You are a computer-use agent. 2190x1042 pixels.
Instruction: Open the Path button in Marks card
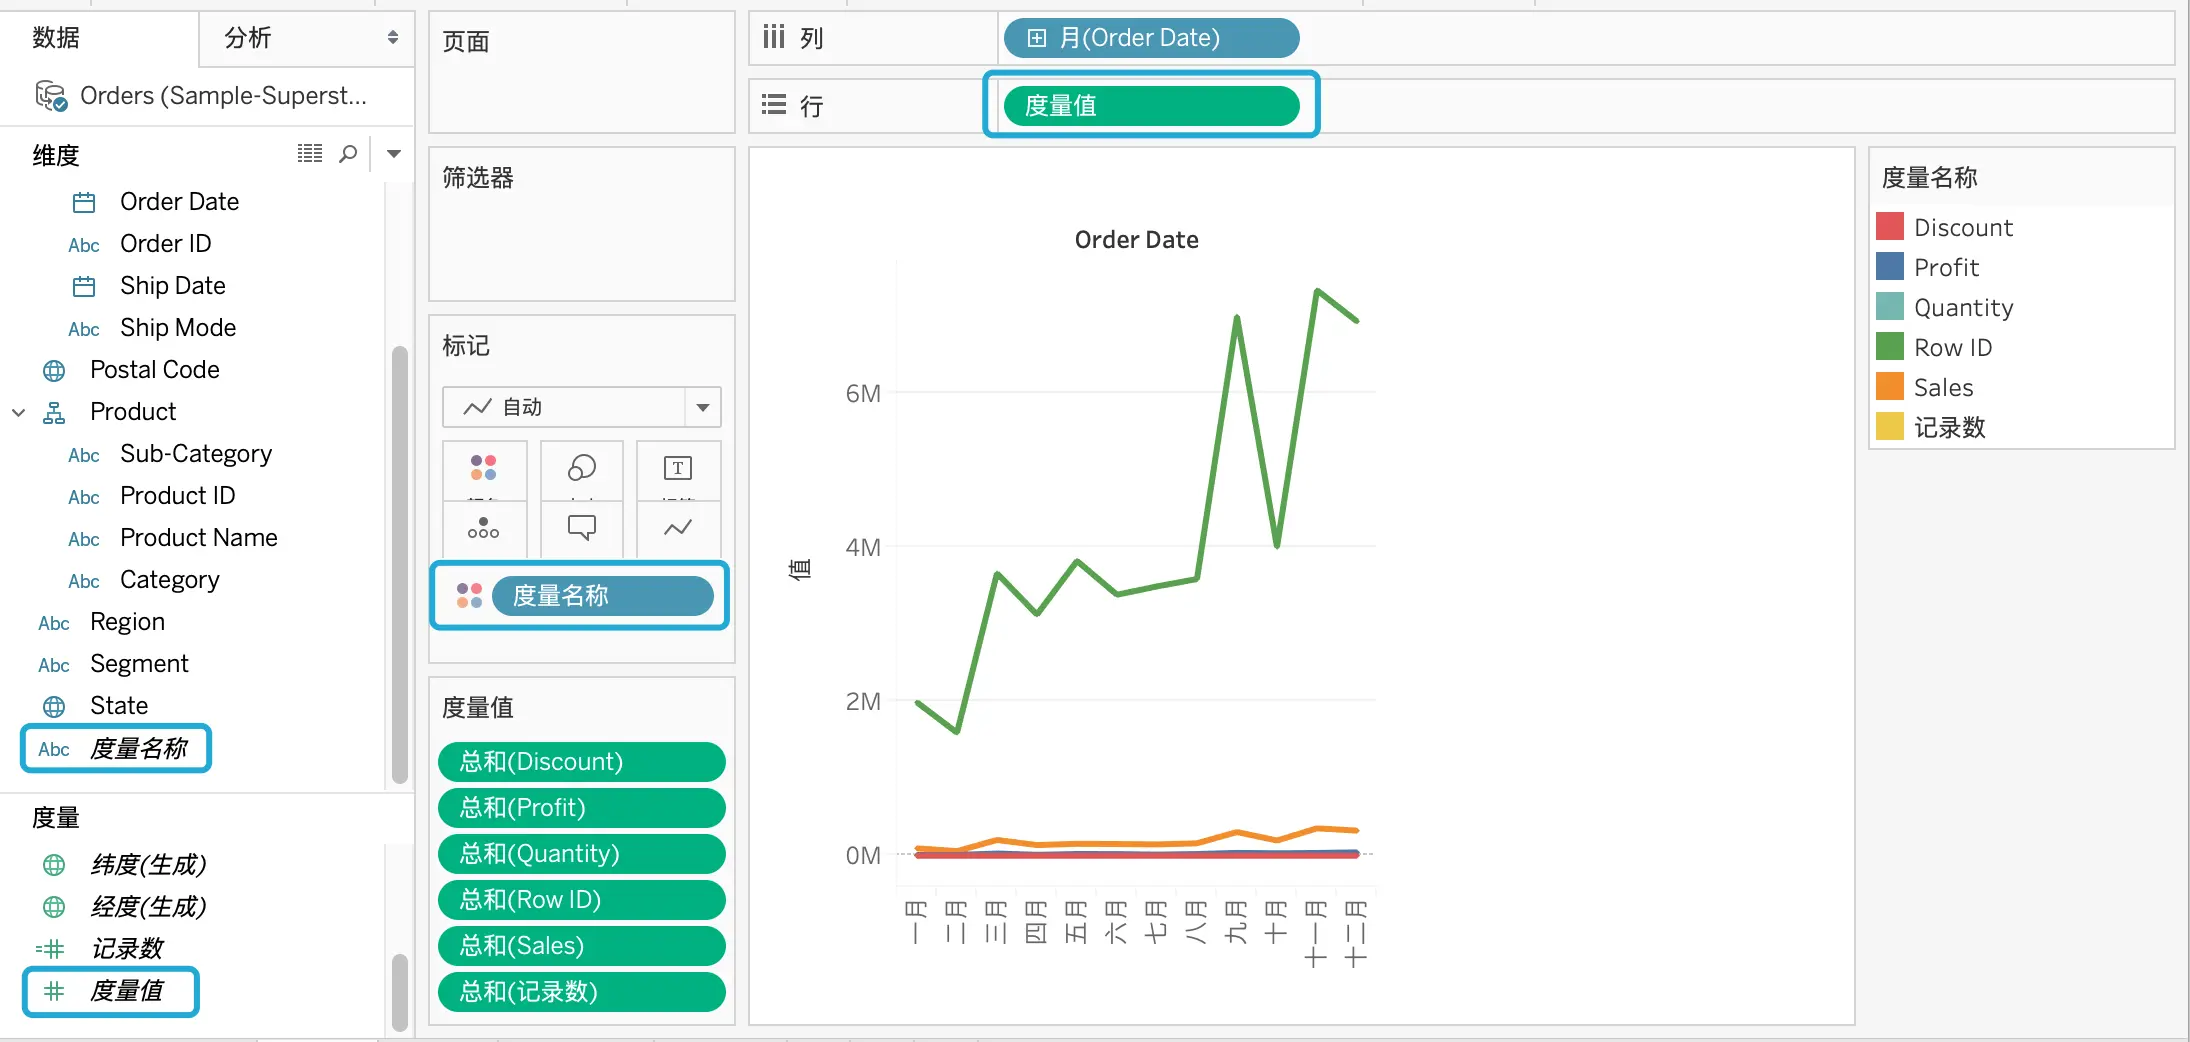point(678,528)
